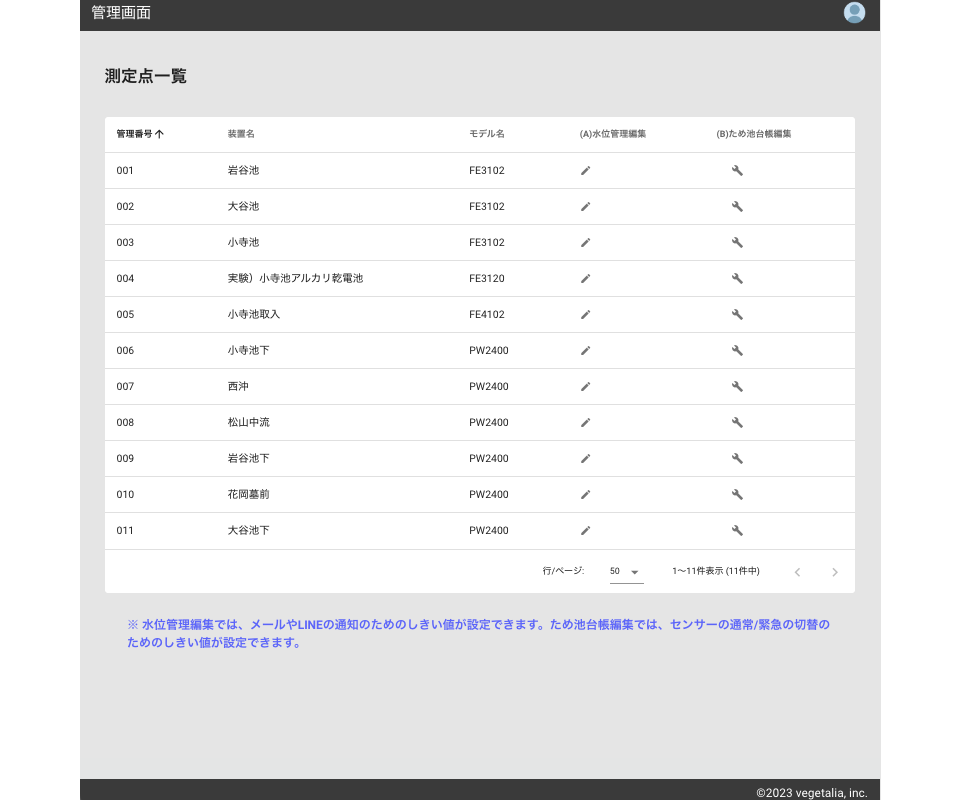Click the wrench icon for 小寺池下
The image size is (960, 800).
coord(737,351)
